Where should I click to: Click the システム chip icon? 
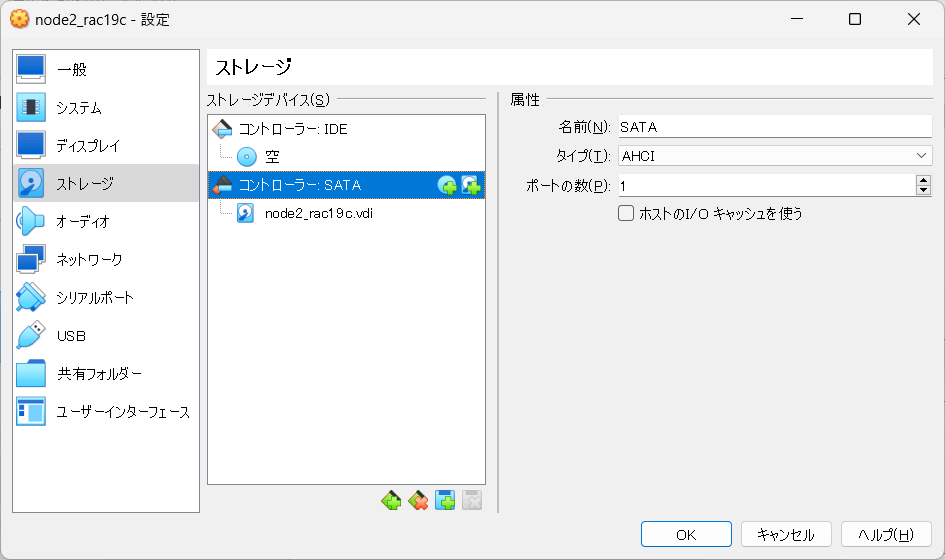tap(31, 107)
